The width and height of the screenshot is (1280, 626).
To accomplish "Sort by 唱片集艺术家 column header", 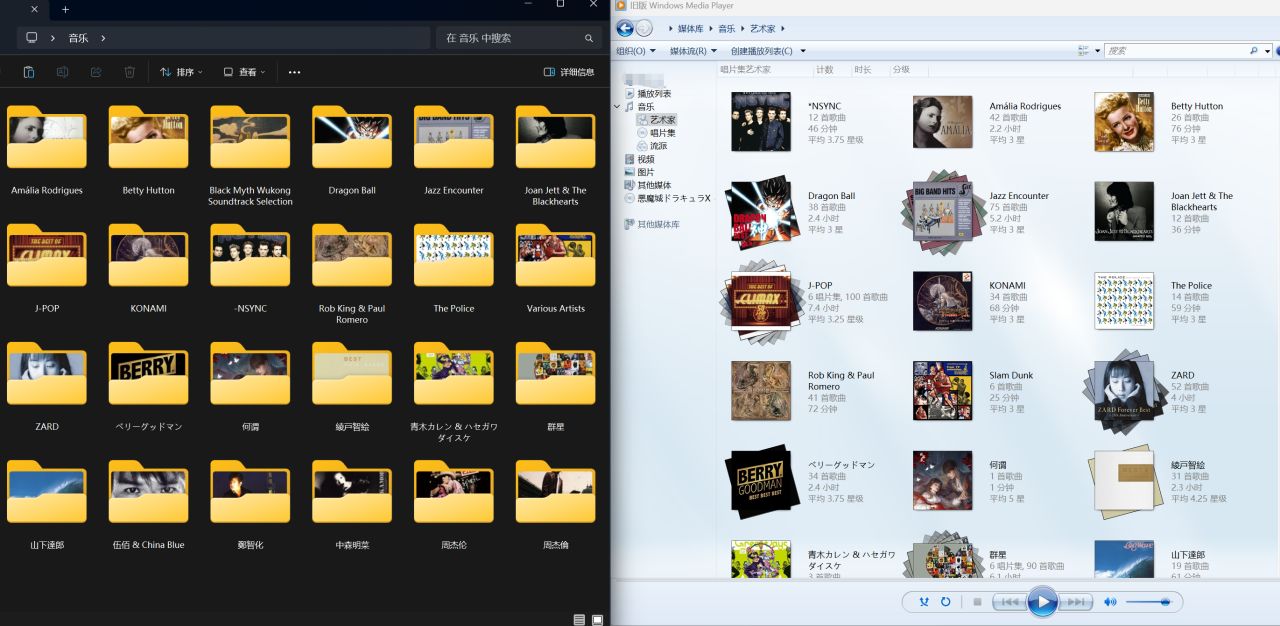I will click(x=746, y=70).
